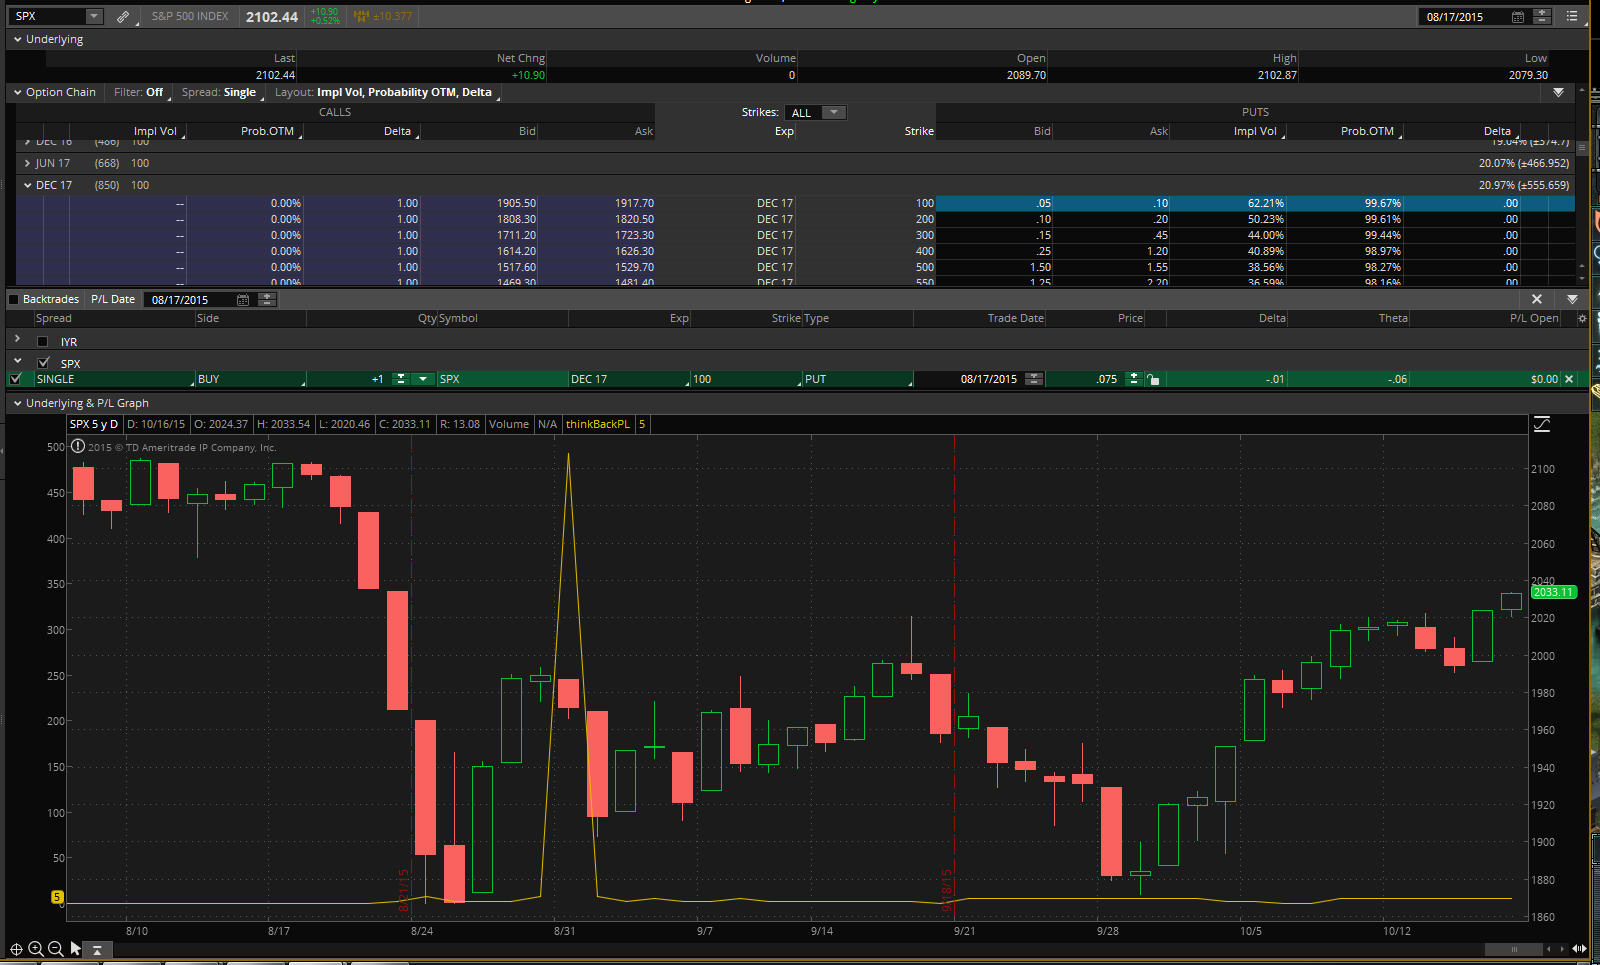Open the Layout dropdown
The image size is (1600, 965).
385,92
